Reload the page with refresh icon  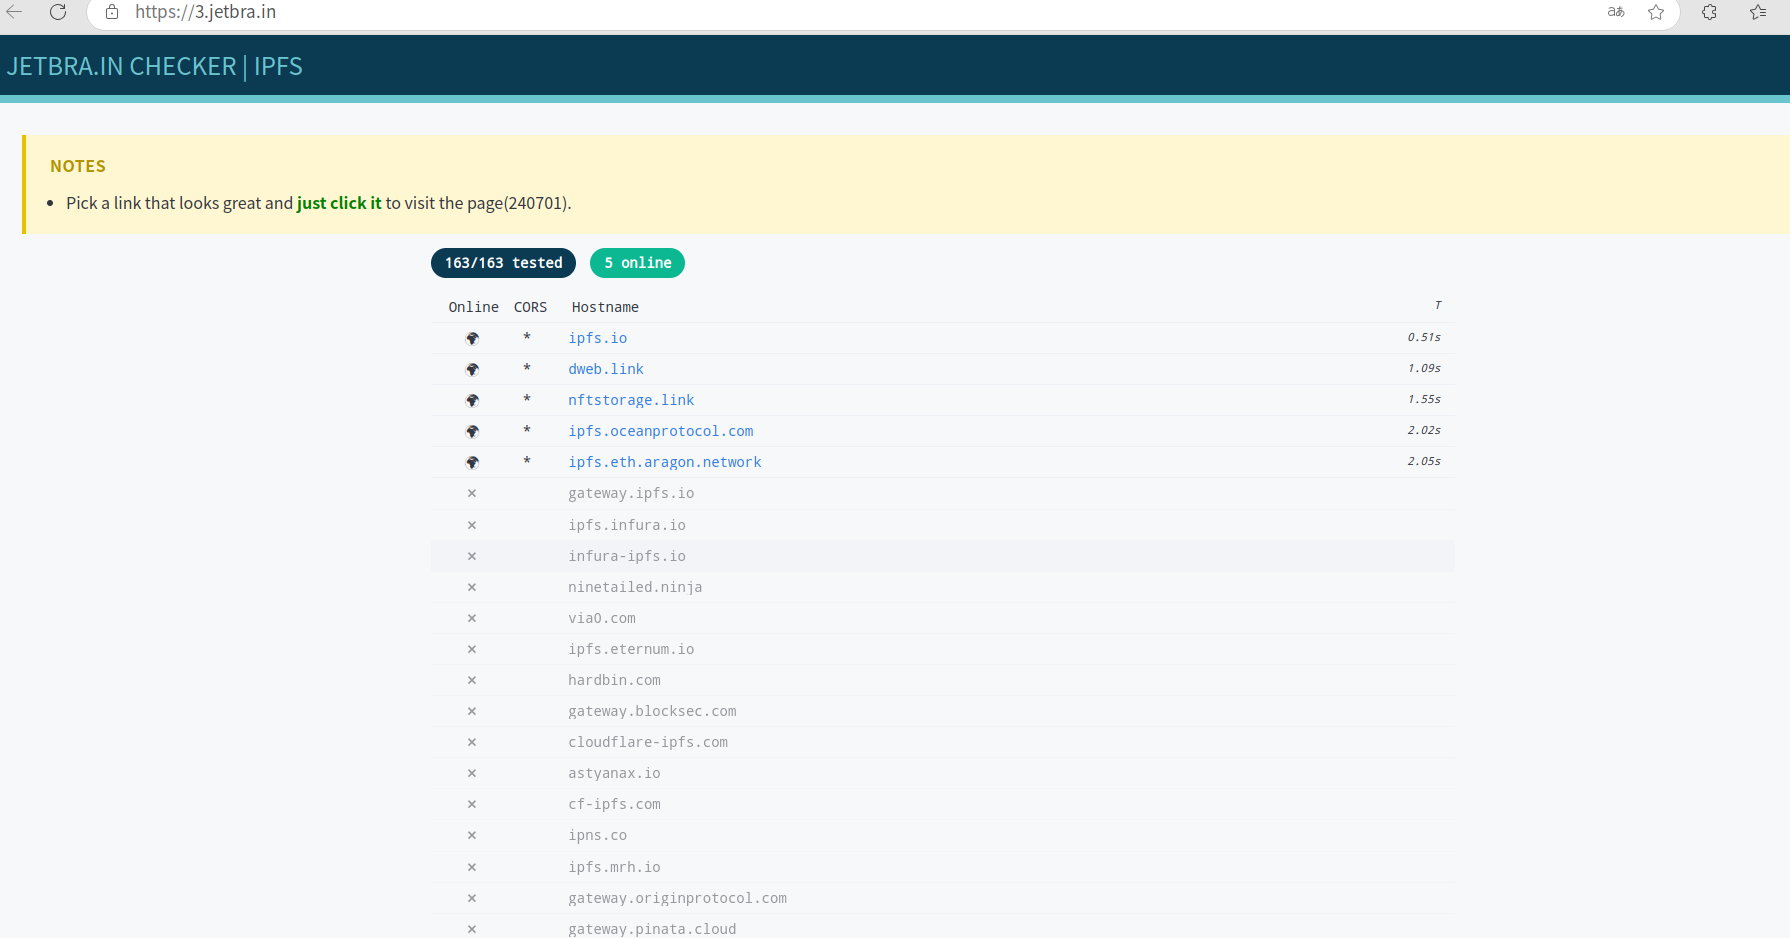pos(58,12)
